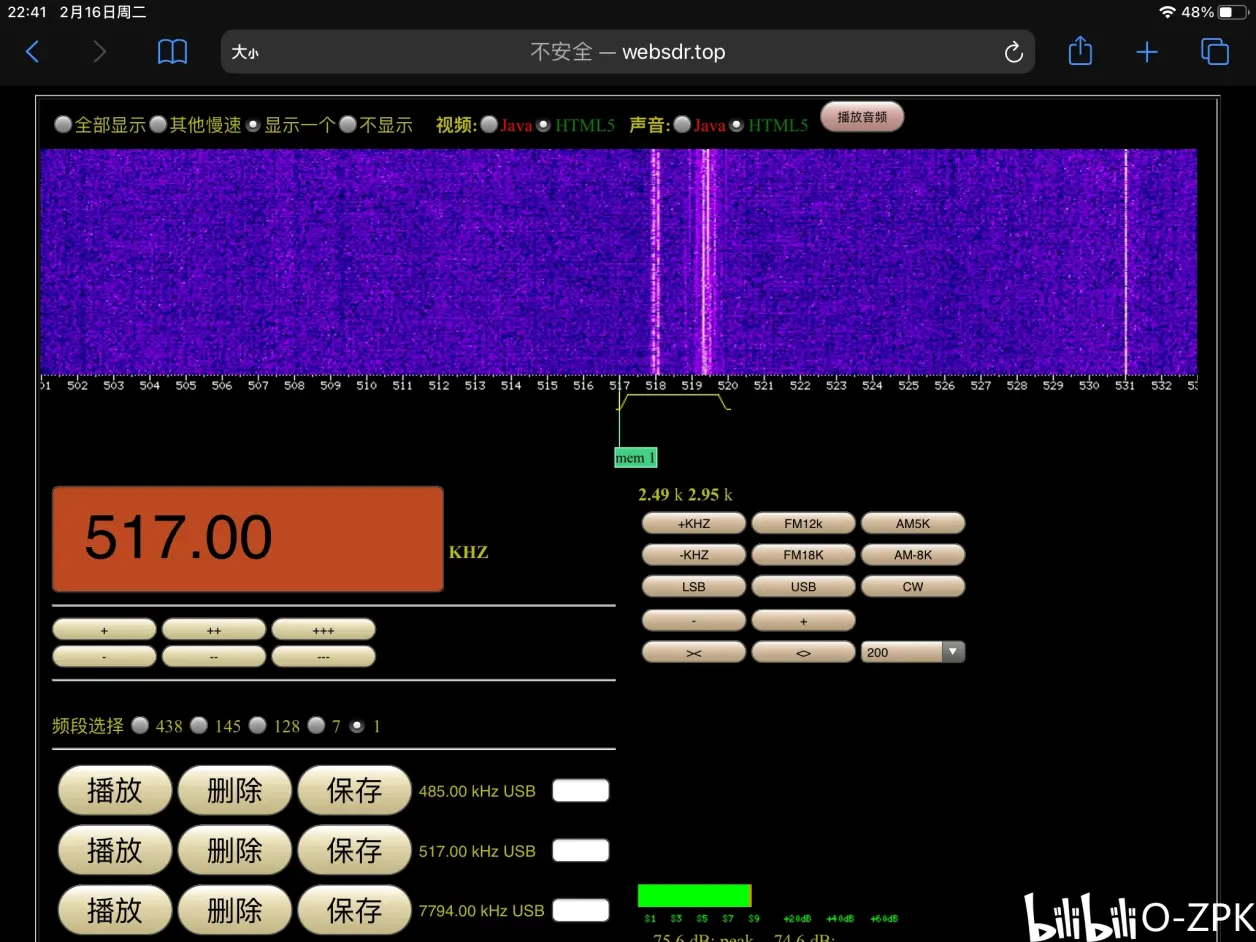Viewport: 1256px width, 942px height.
Task: Open a new Safari tab
Action: [1147, 52]
